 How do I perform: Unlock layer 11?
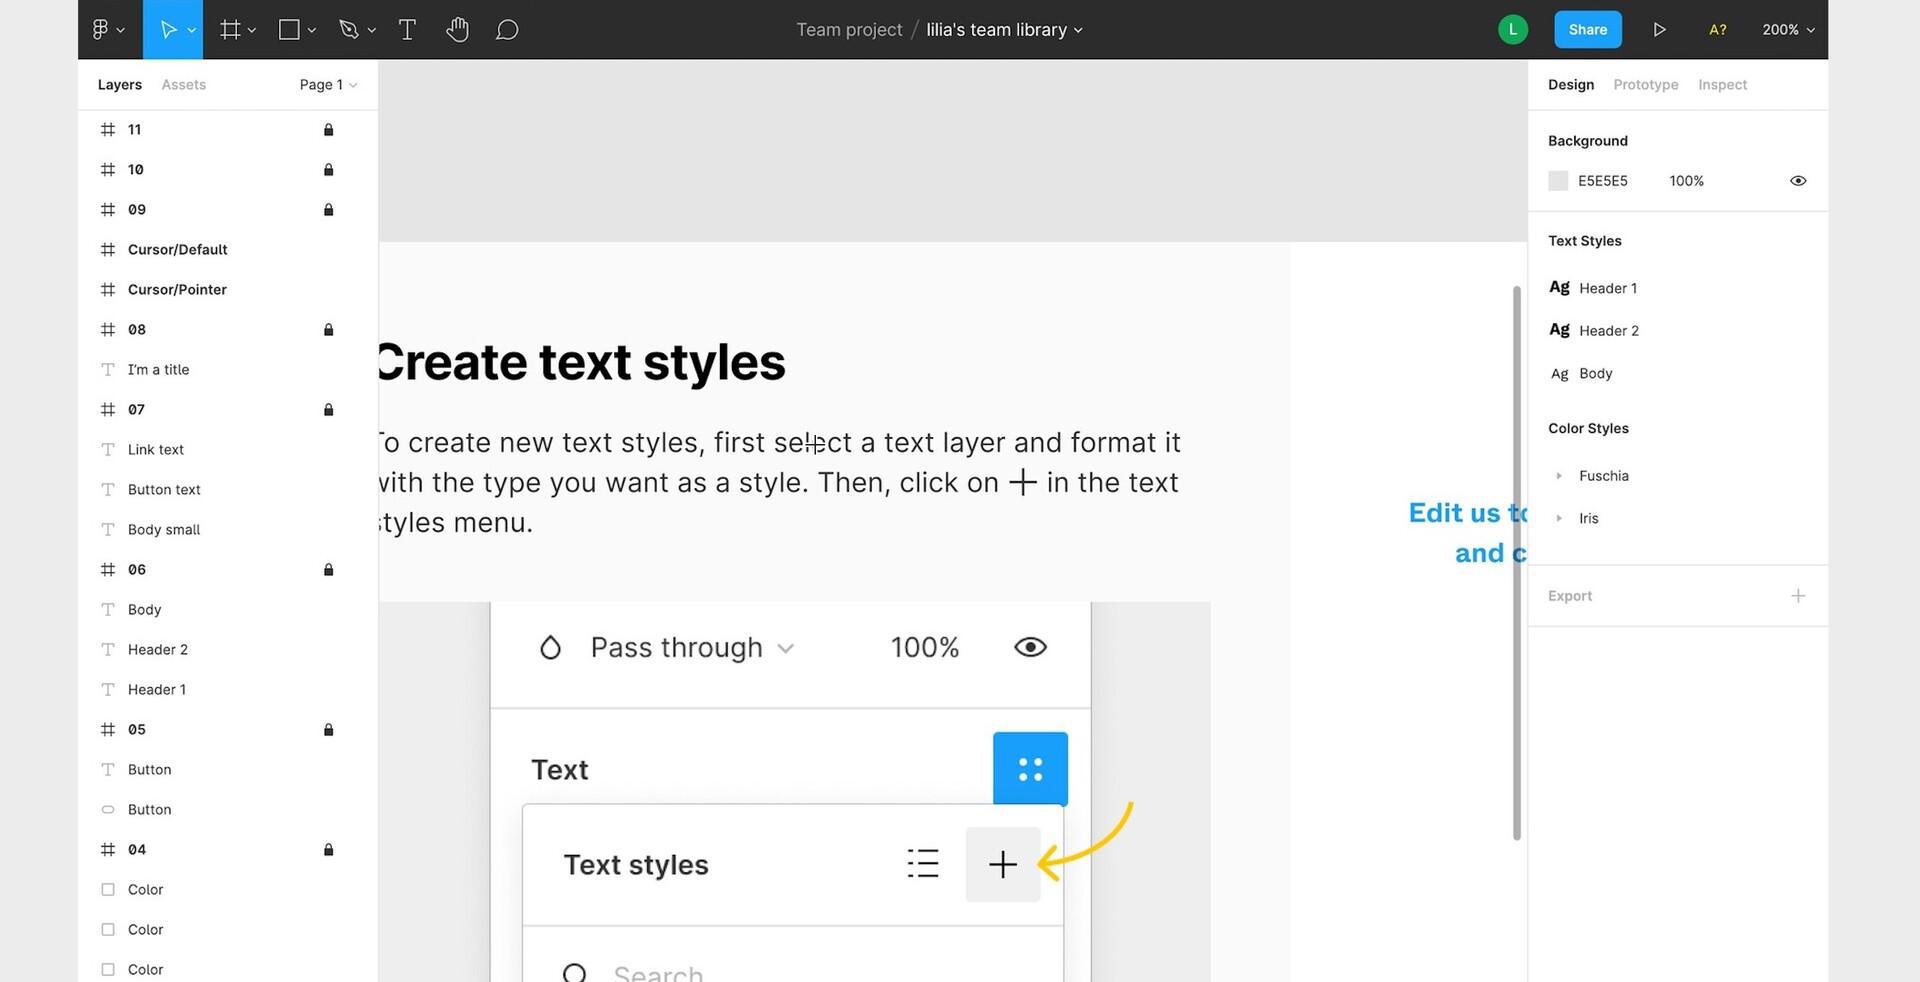tap(328, 129)
